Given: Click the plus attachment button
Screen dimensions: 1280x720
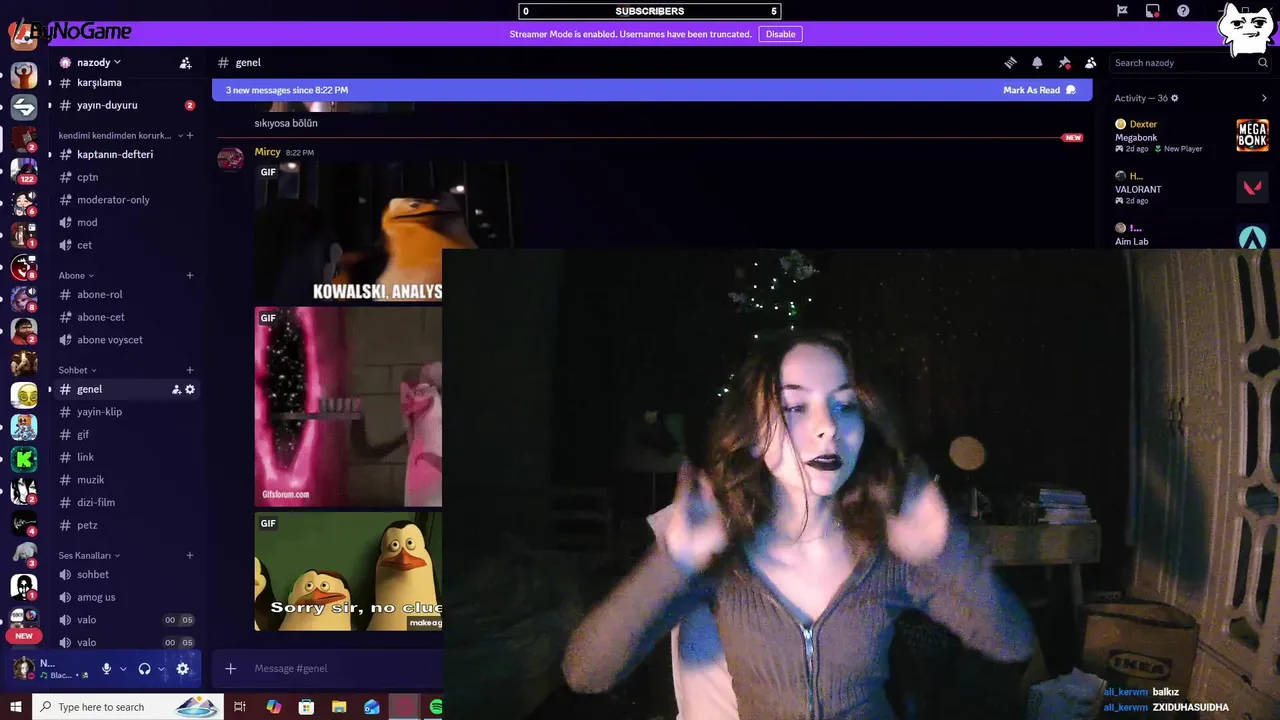Looking at the screenshot, I should (230, 668).
